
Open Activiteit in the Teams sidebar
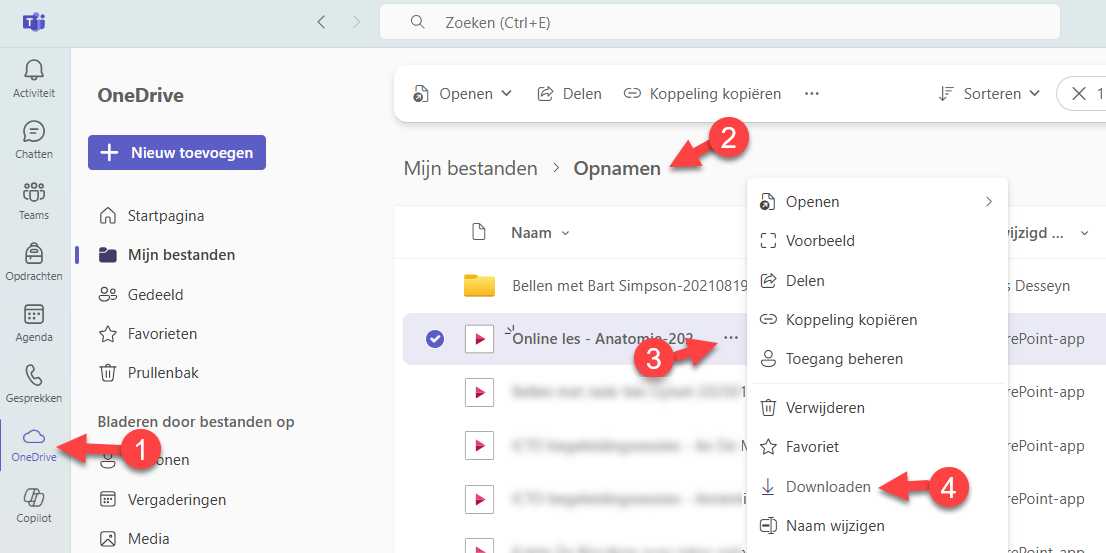(34, 79)
